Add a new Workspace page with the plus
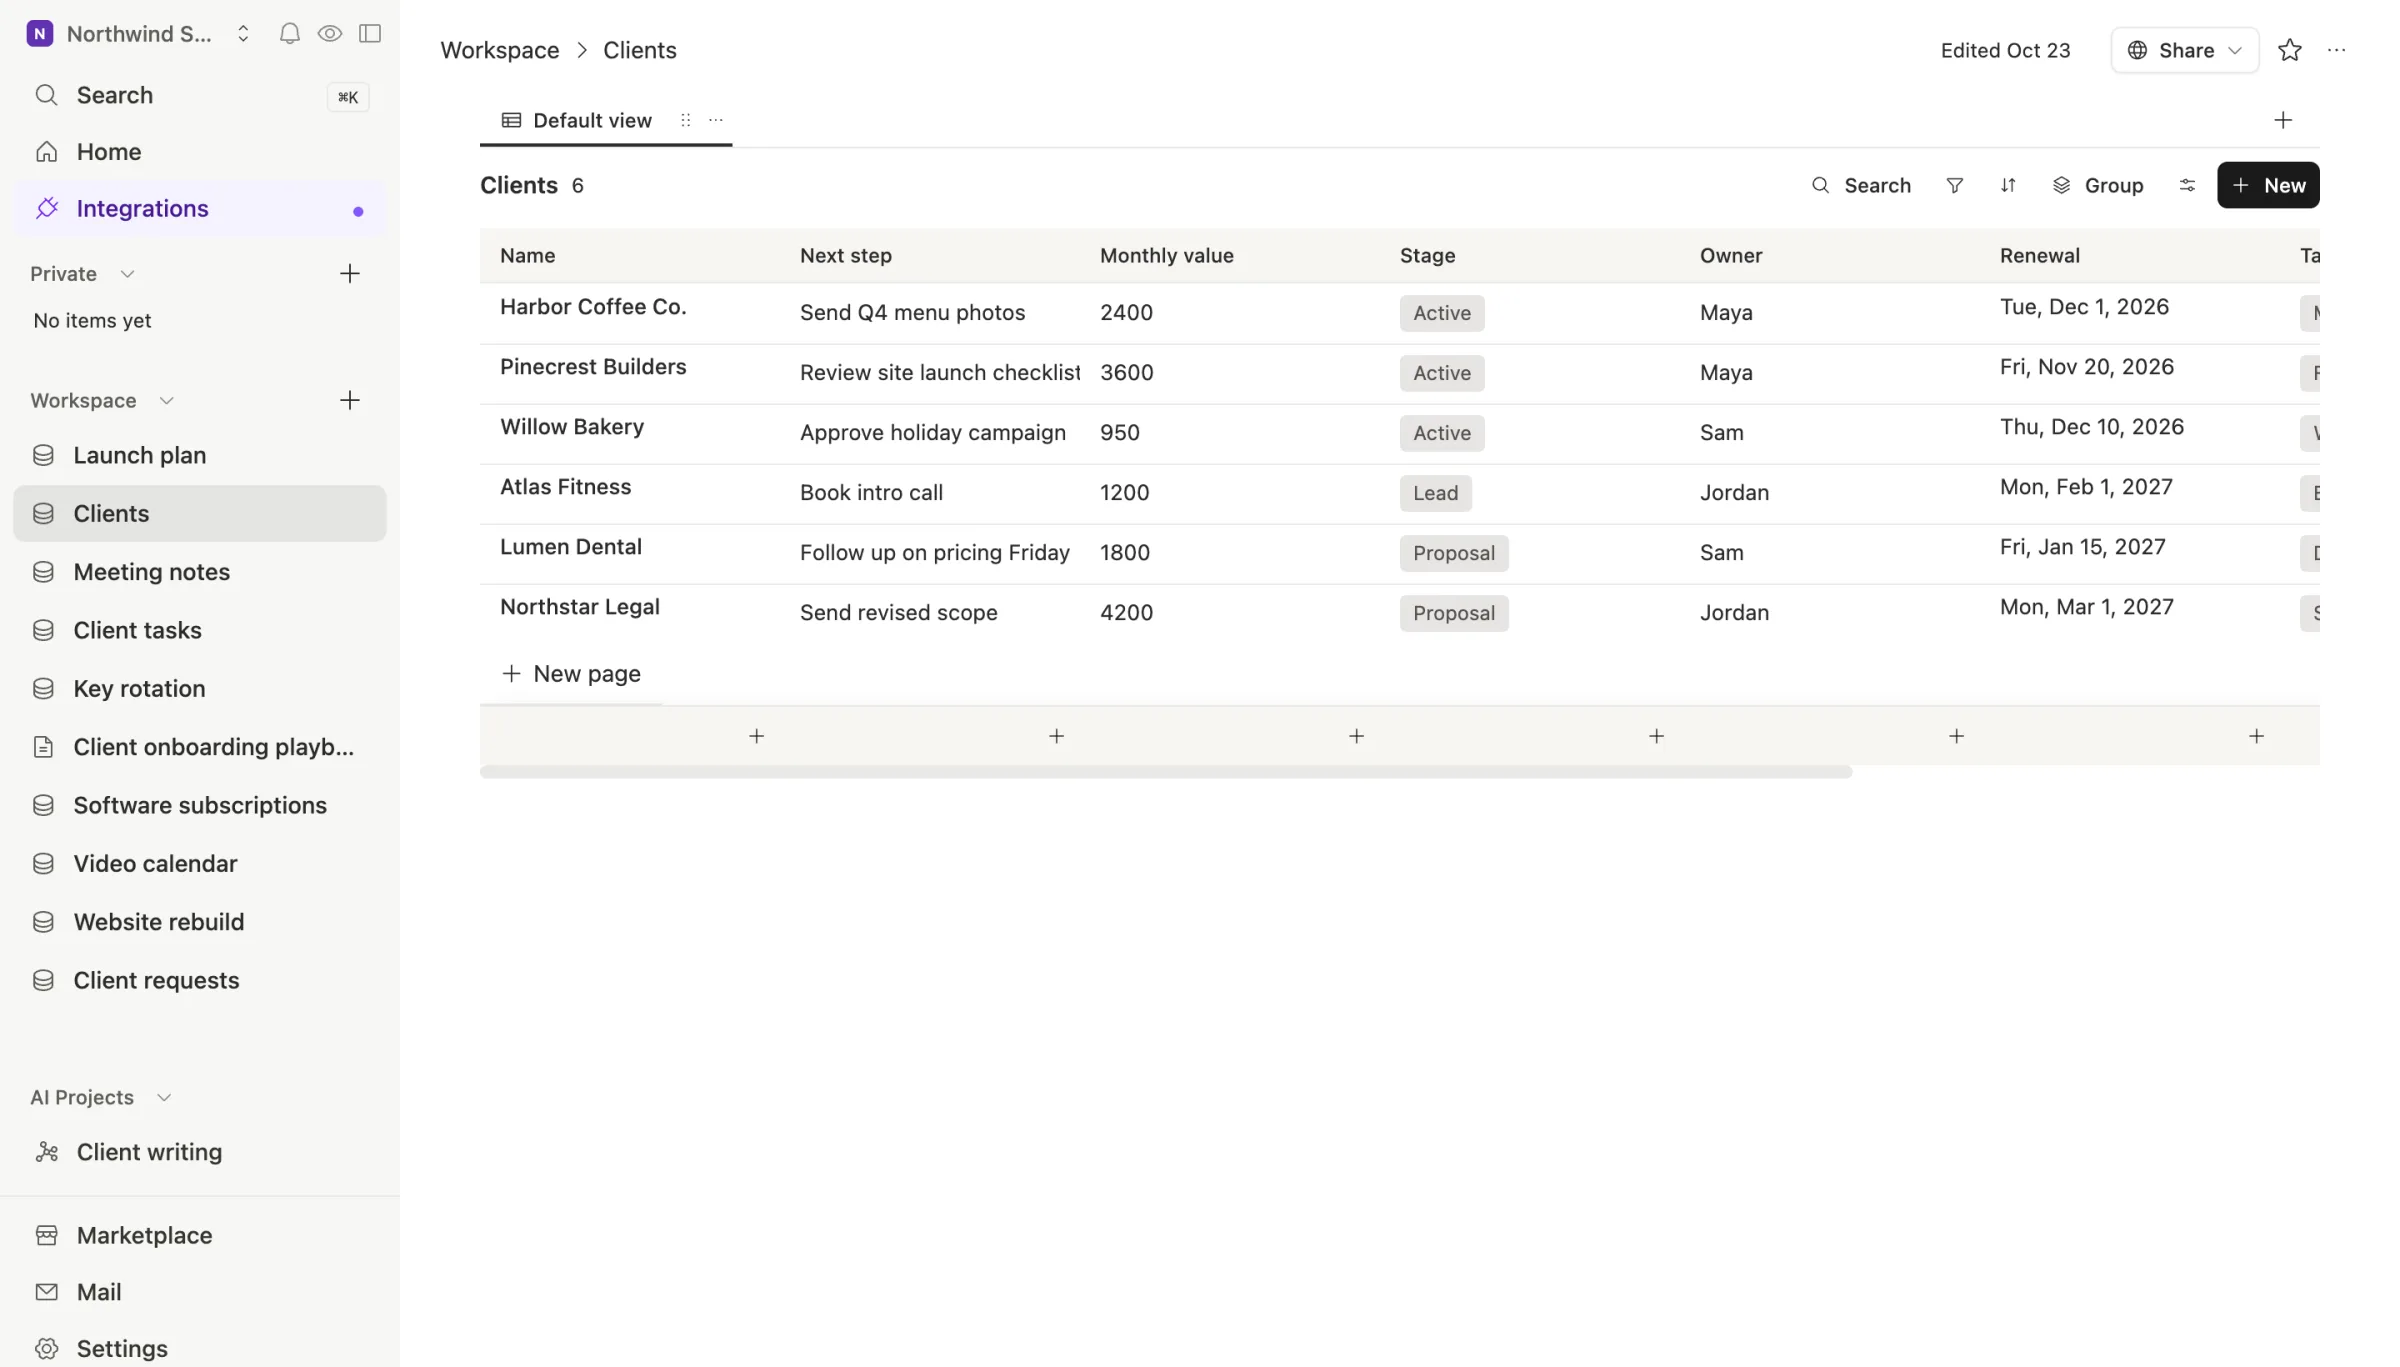This screenshot has height=1367, width=2400. point(350,401)
